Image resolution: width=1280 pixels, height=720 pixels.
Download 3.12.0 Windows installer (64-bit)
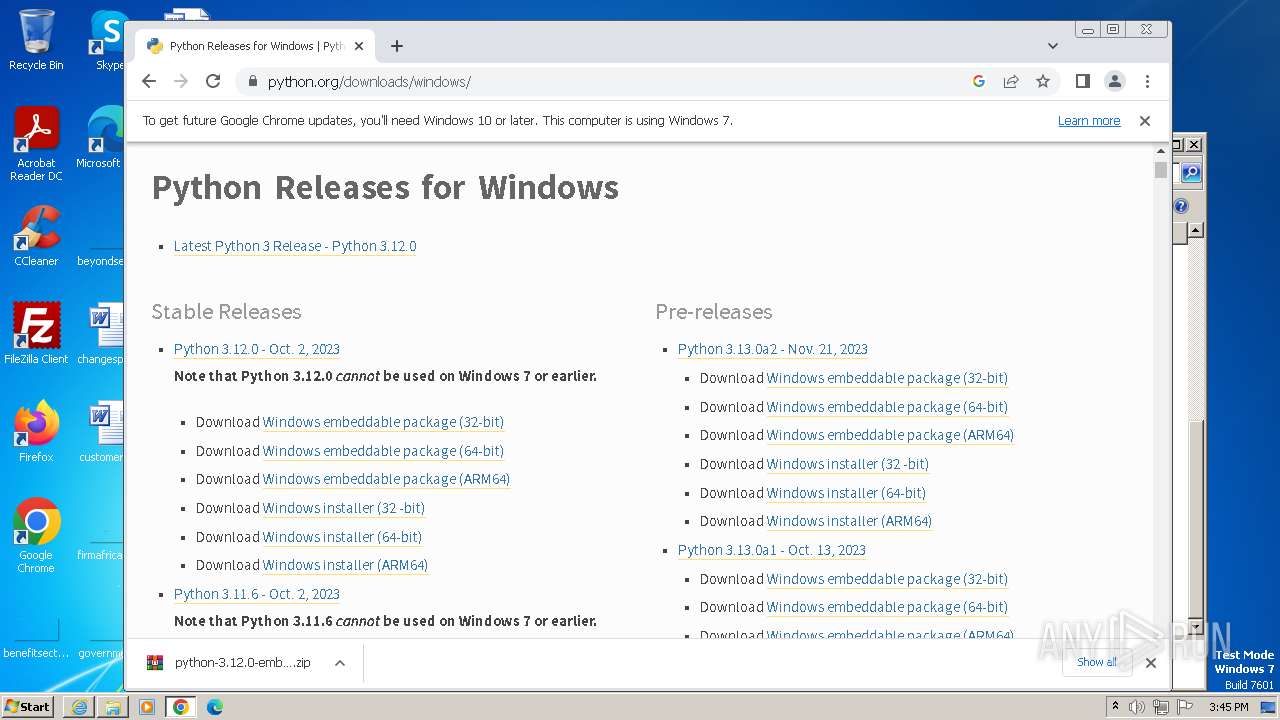(x=342, y=537)
